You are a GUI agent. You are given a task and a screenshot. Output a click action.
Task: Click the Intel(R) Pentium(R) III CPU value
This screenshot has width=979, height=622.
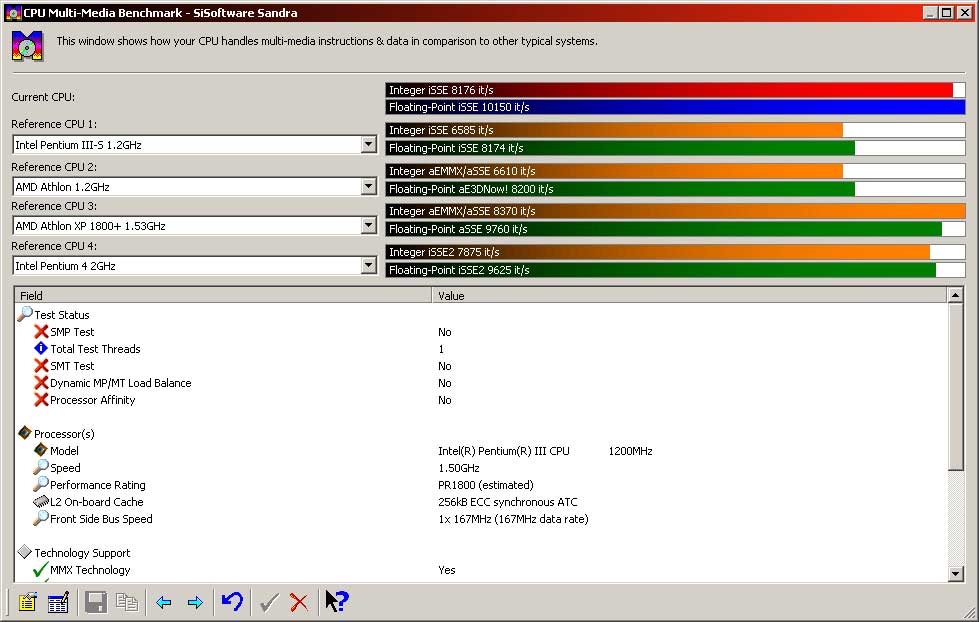click(x=545, y=451)
